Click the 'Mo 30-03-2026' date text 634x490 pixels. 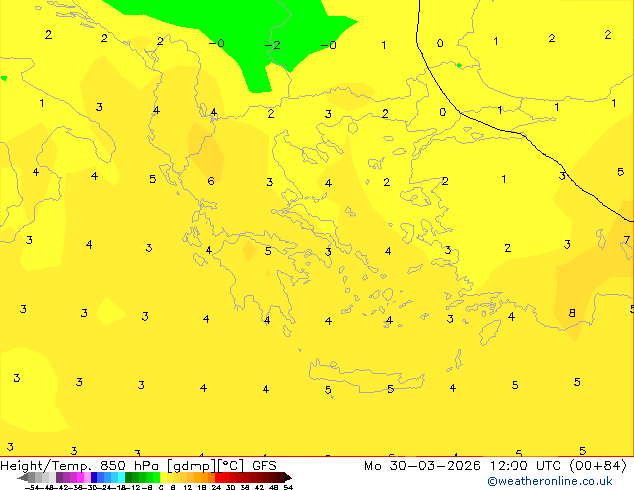(422, 466)
